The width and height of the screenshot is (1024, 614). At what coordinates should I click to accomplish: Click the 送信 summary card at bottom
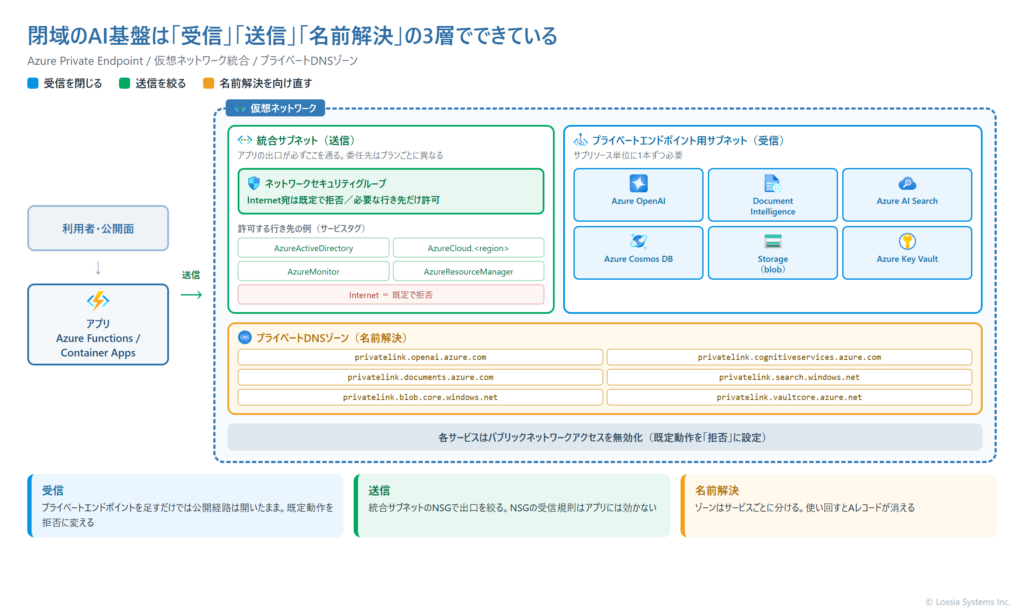pos(512,506)
